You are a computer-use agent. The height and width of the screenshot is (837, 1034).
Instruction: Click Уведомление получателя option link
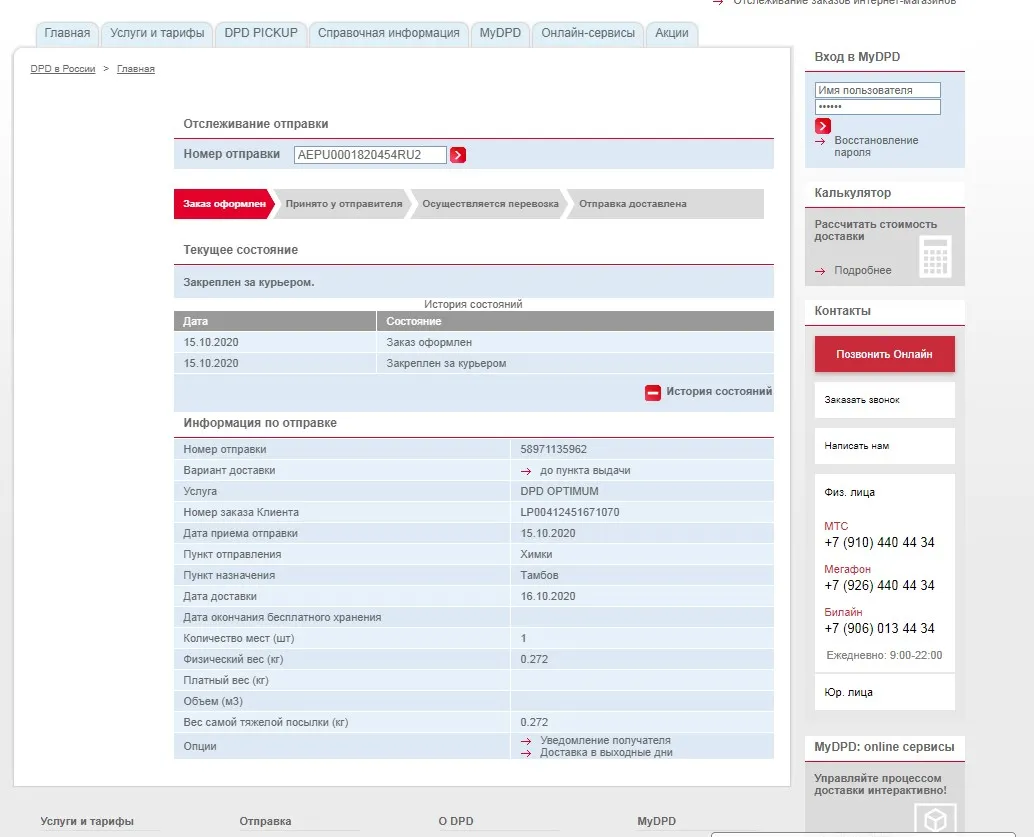605,741
